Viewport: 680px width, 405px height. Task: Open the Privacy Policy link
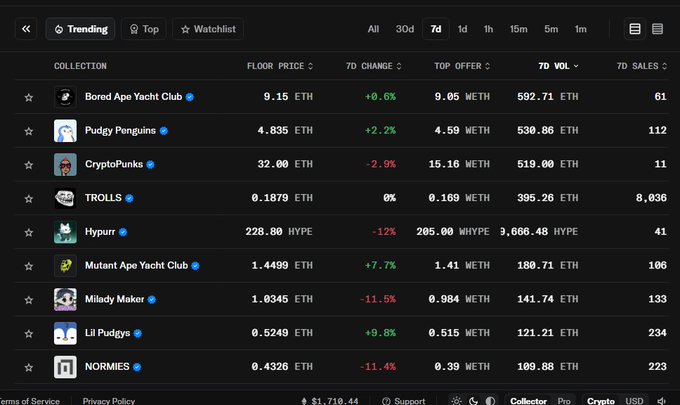[x=109, y=401]
